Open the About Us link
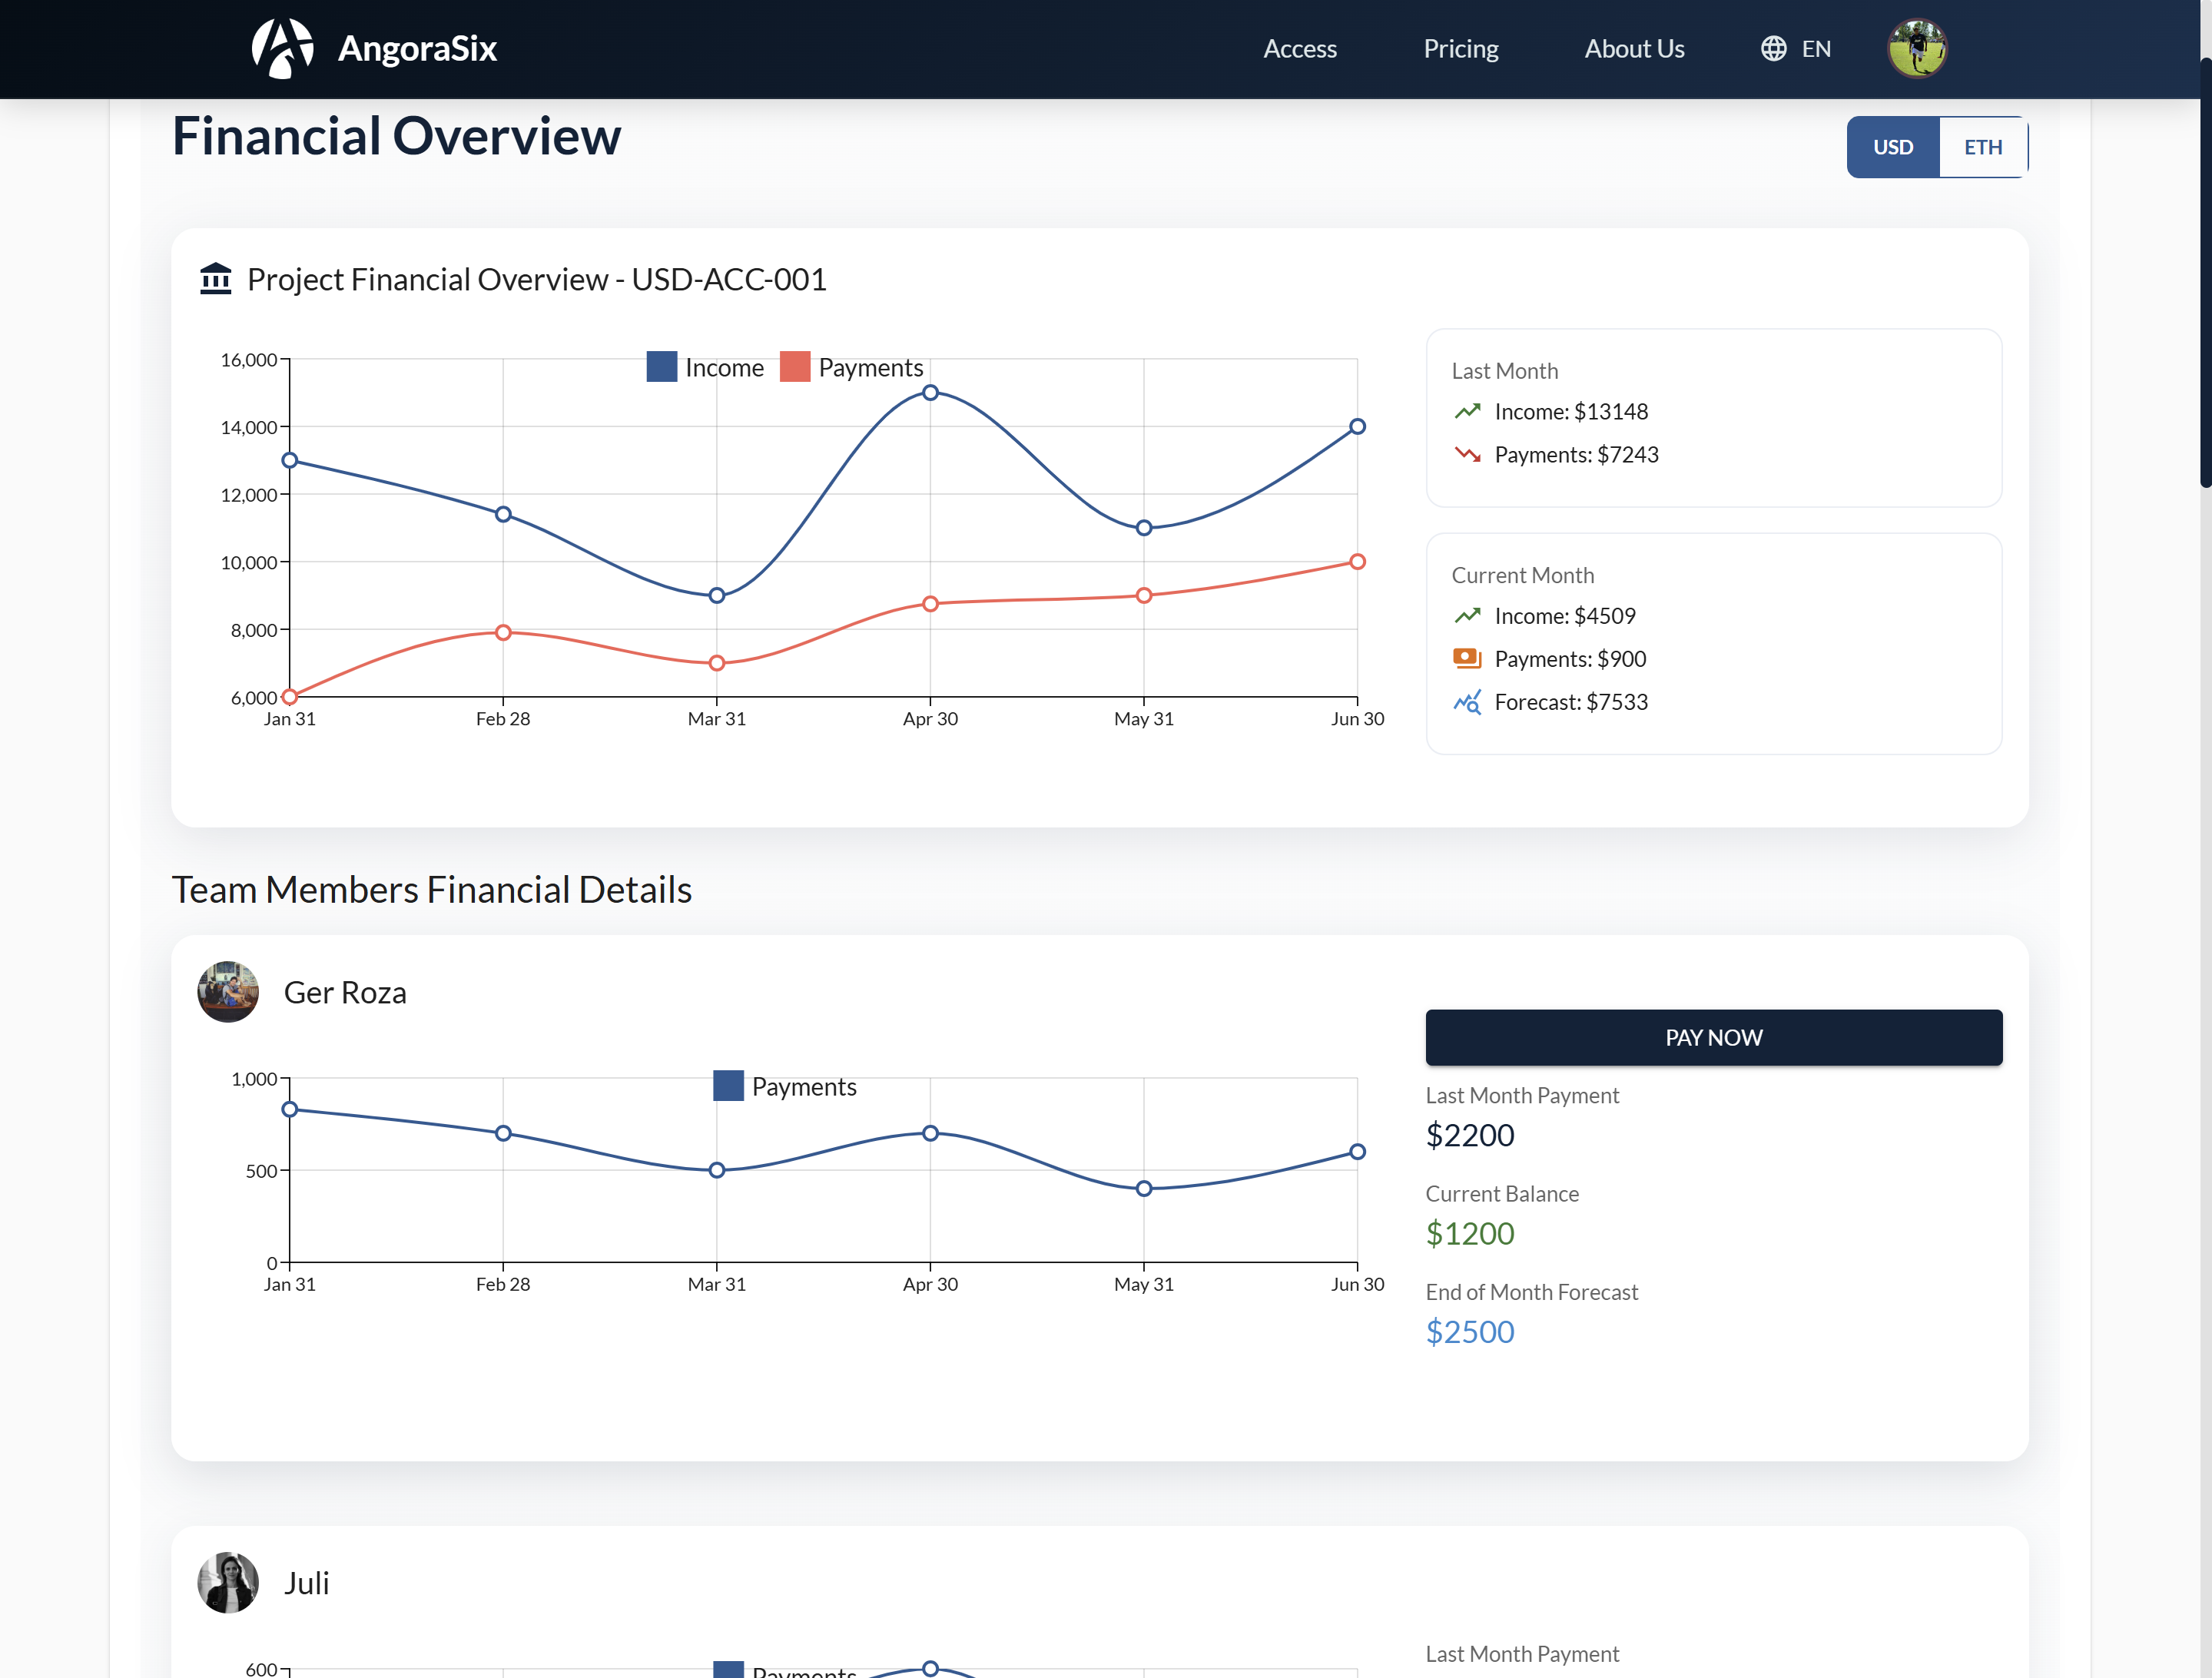 tap(1634, 47)
